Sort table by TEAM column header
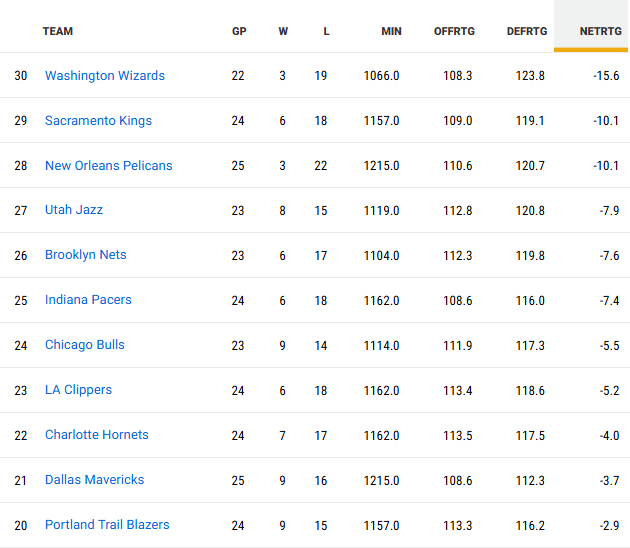The image size is (630, 548). [58, 31]
